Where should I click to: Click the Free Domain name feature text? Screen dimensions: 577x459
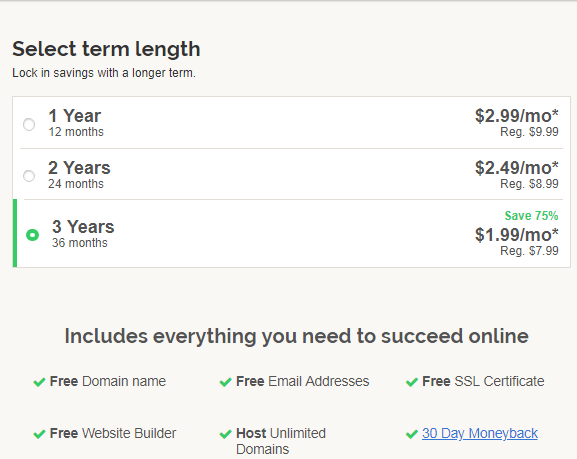(x=108, y=381)
